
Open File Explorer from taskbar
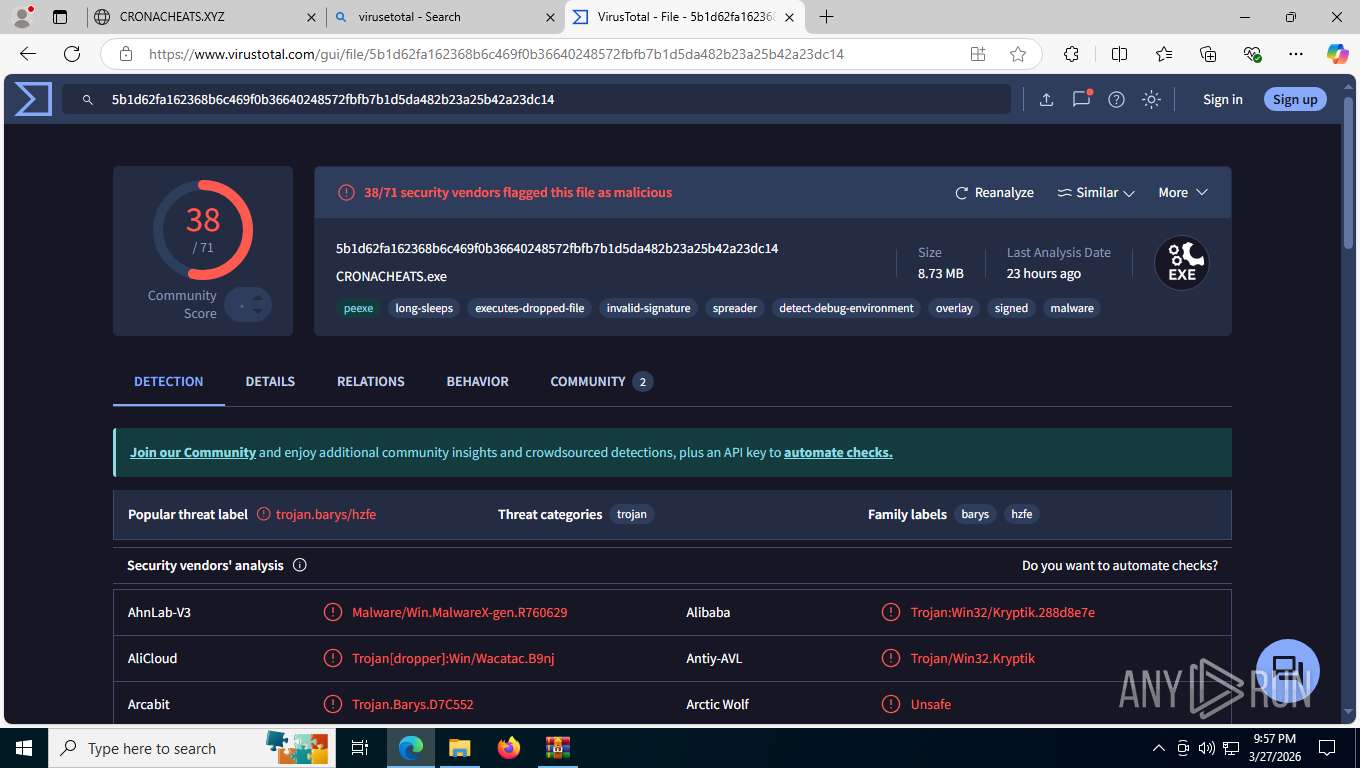tap(459, 748)
